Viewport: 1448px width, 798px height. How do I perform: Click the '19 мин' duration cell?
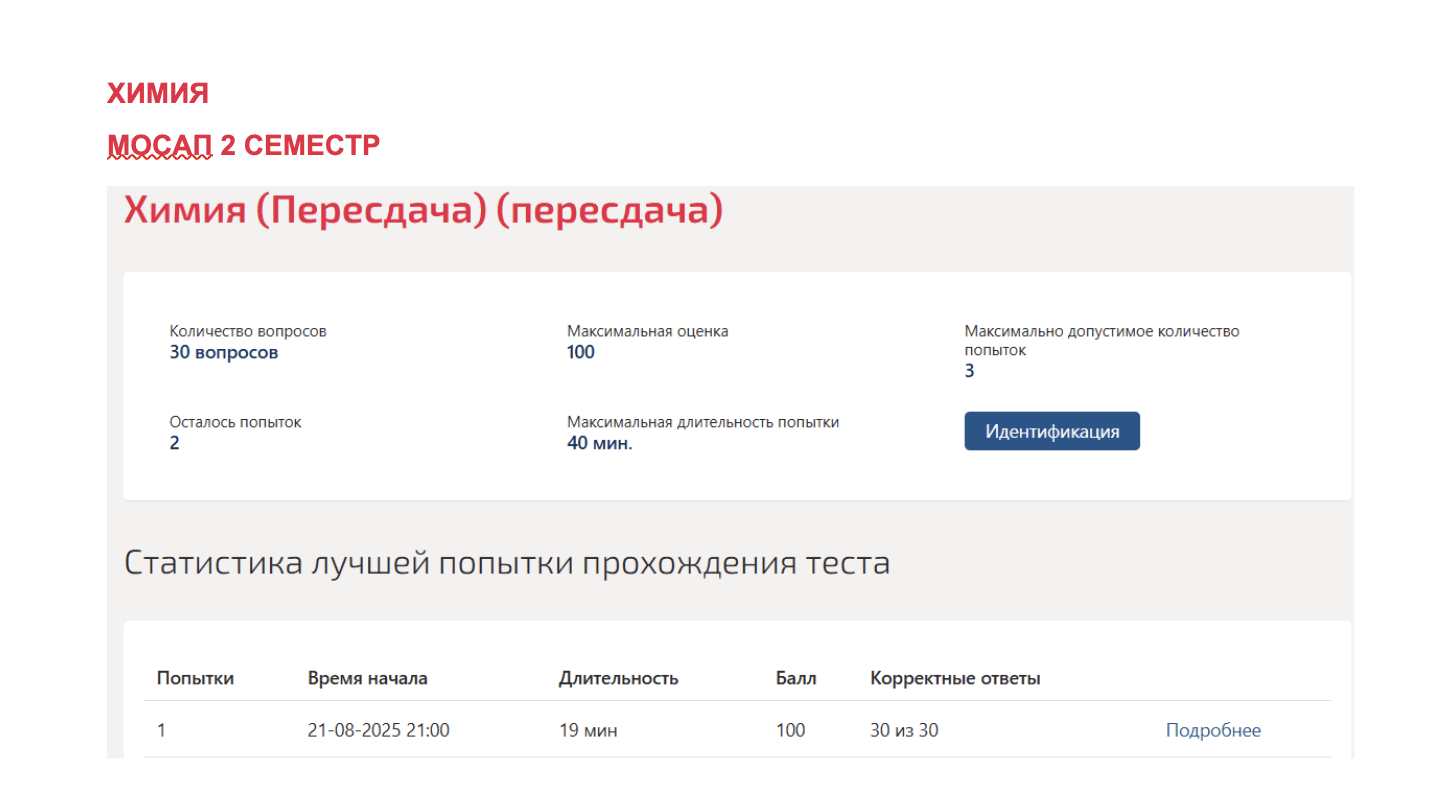(588, 730)
